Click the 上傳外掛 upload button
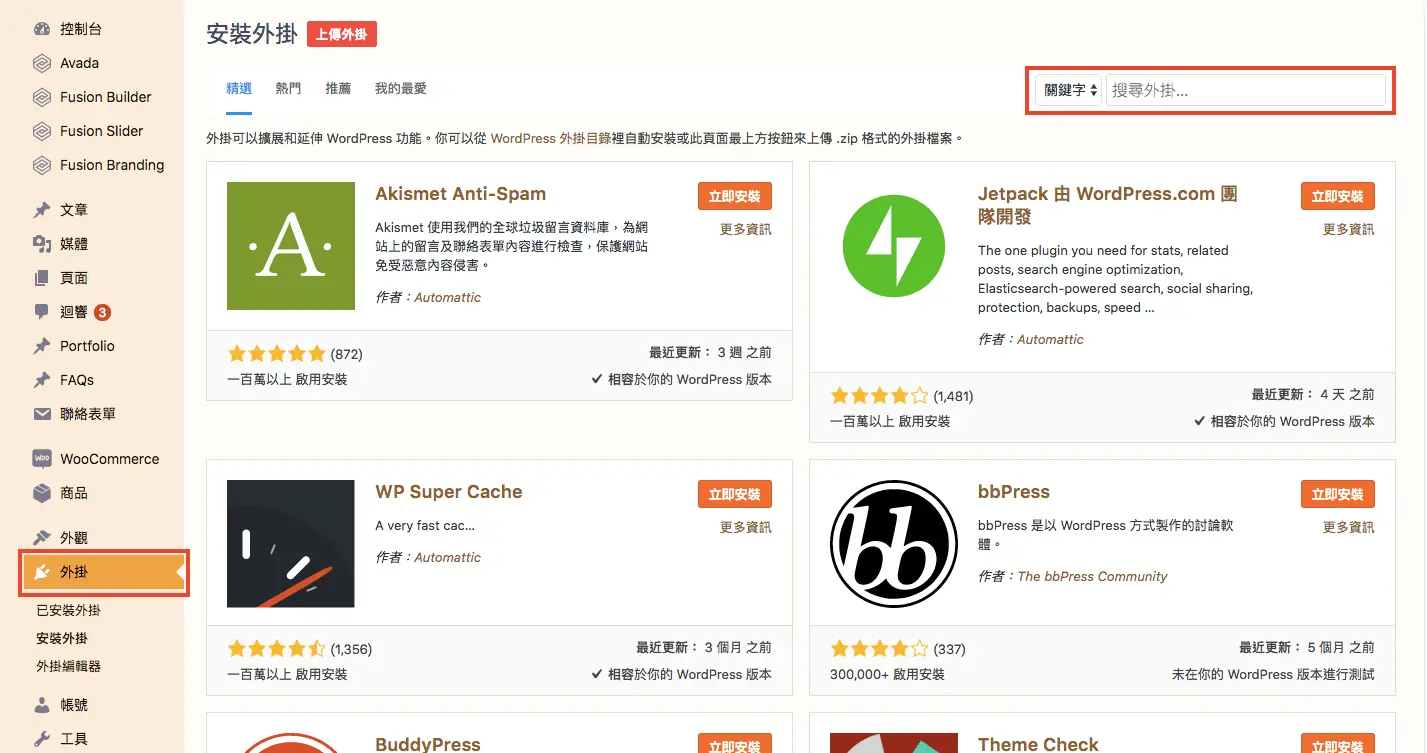 click(x=342, y=34)
